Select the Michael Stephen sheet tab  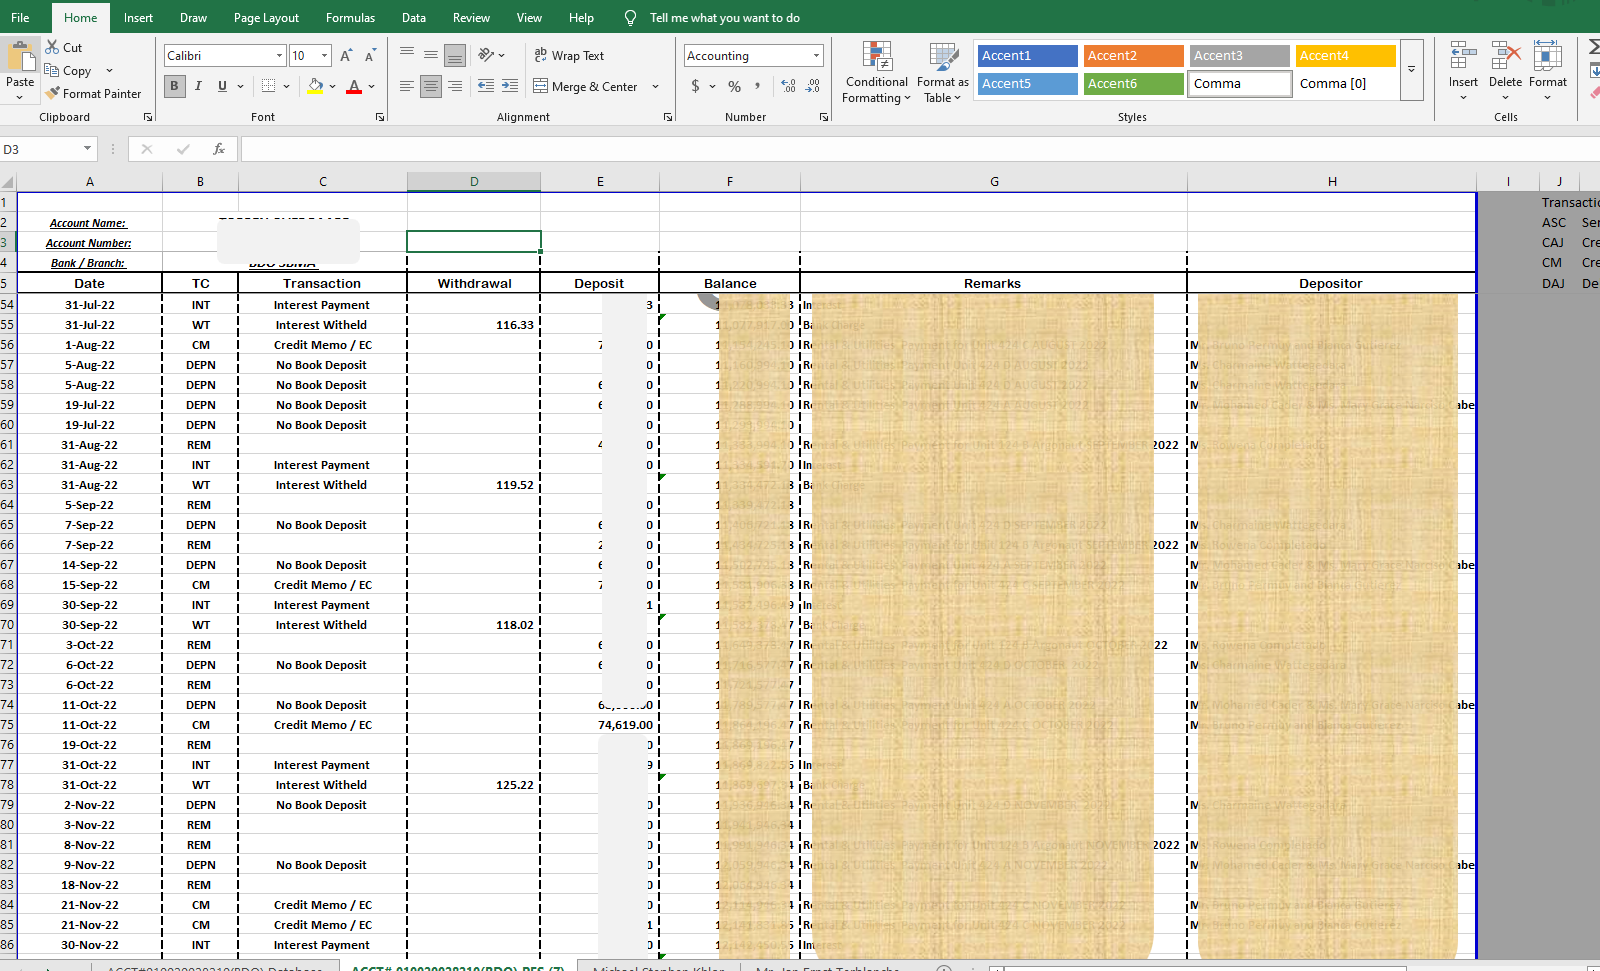pos(658,968)
